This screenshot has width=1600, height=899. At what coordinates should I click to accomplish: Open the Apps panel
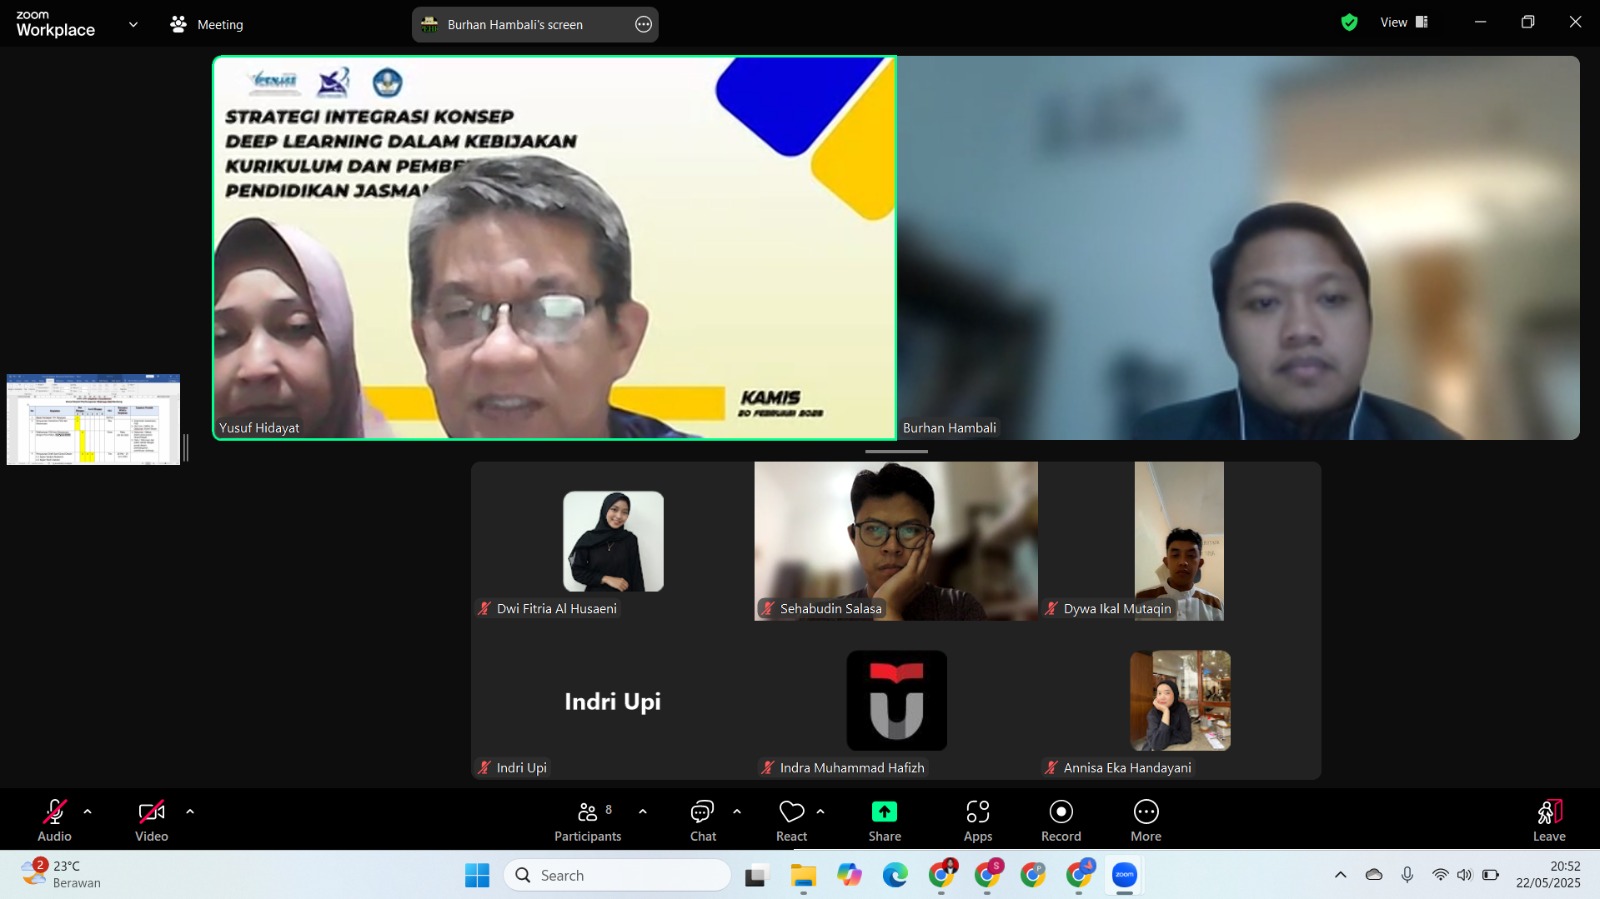tap(977, 820)
